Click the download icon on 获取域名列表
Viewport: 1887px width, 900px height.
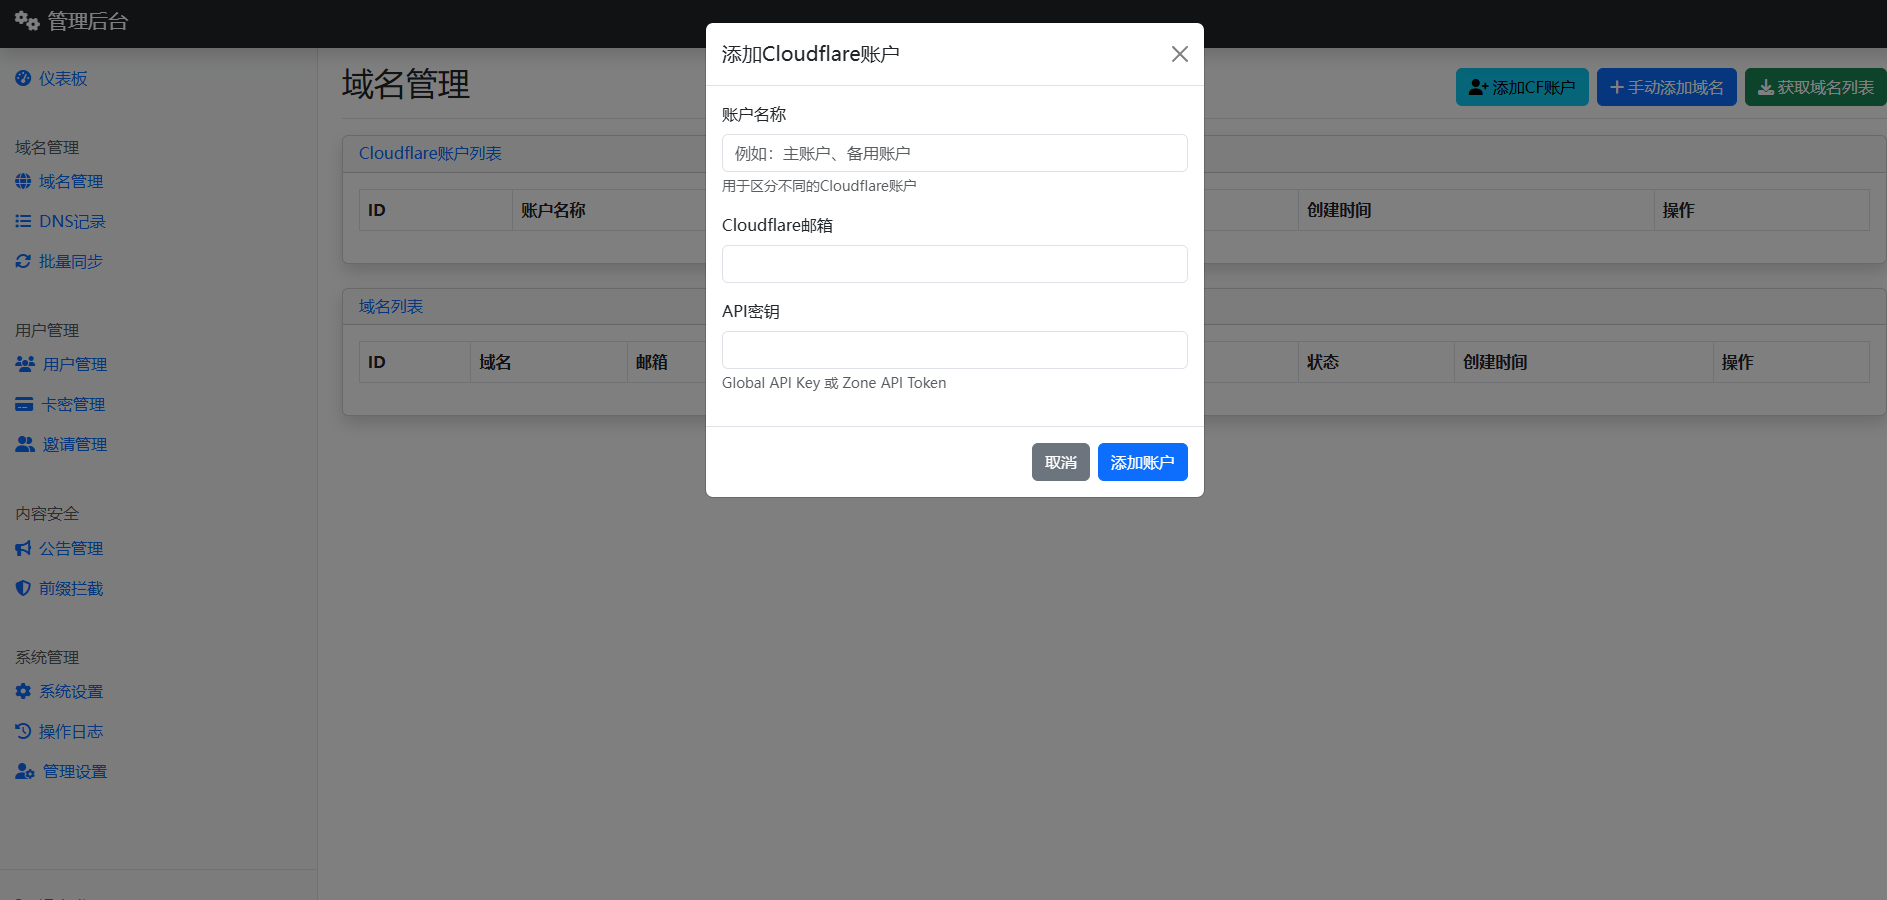[x=1766, y=88]
